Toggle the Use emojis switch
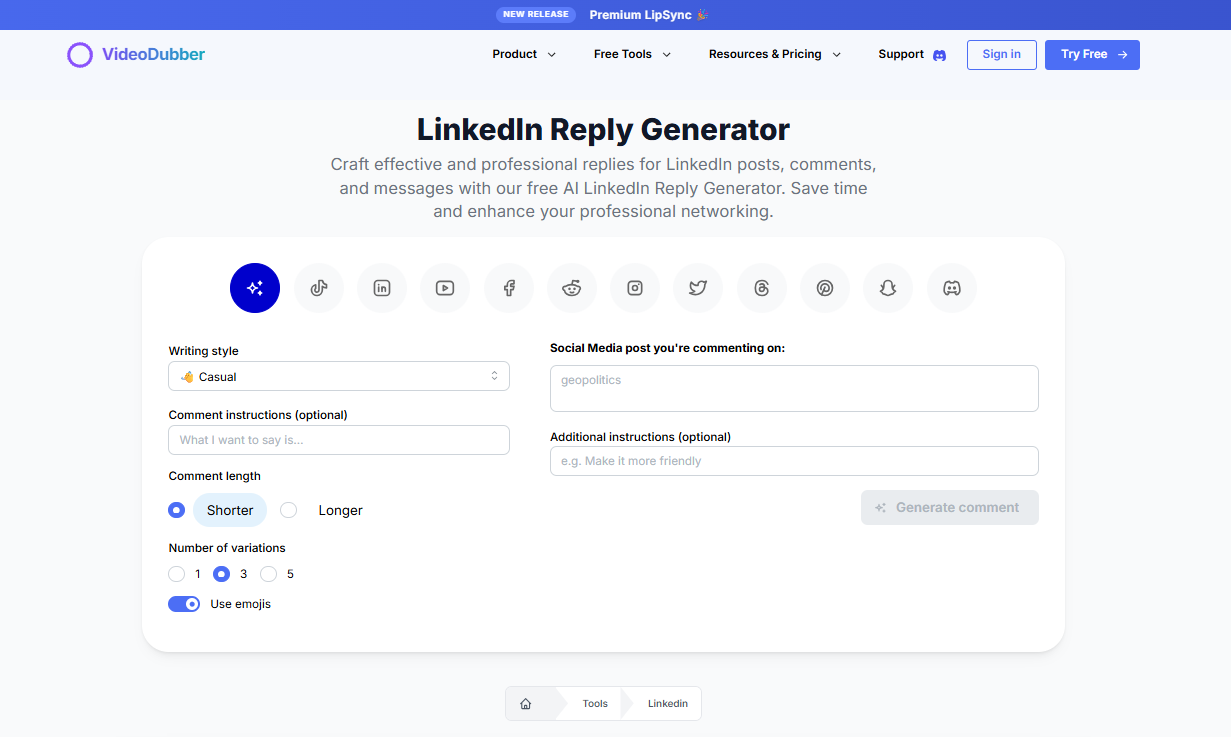The height and width of the screenshot is (737, 1231). [x=184, y=604]
